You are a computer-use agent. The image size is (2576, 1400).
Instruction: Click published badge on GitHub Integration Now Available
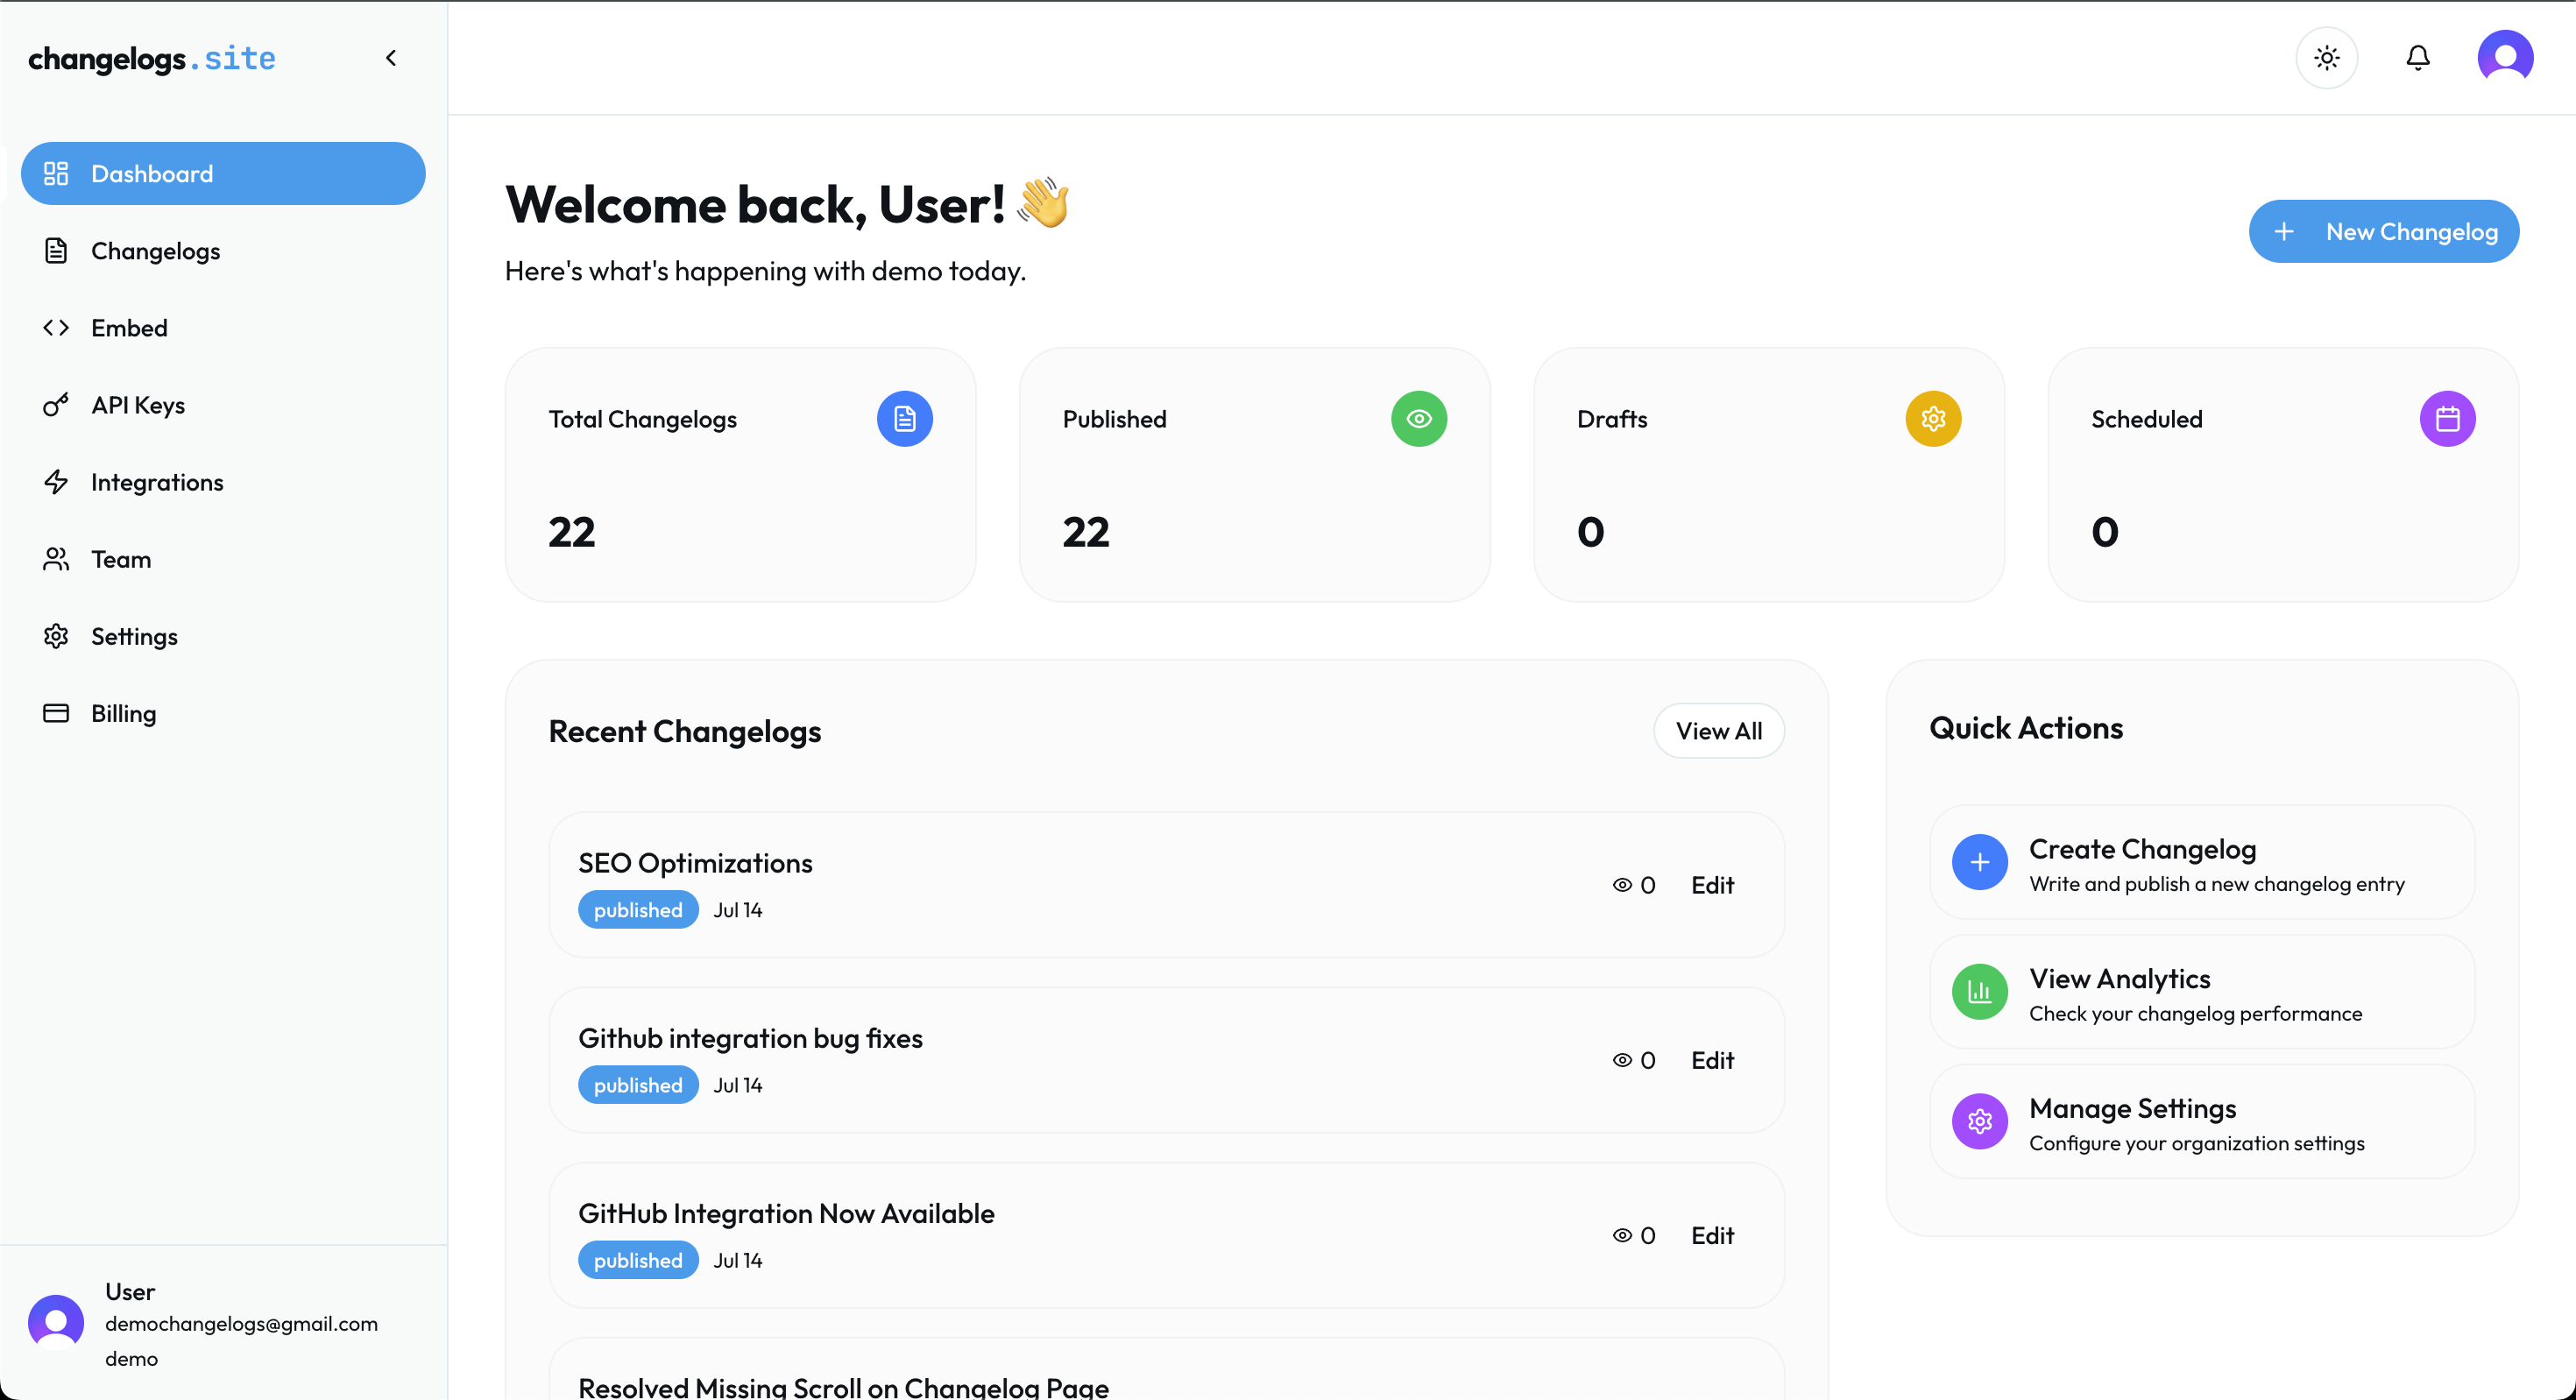pos(638,1260)
